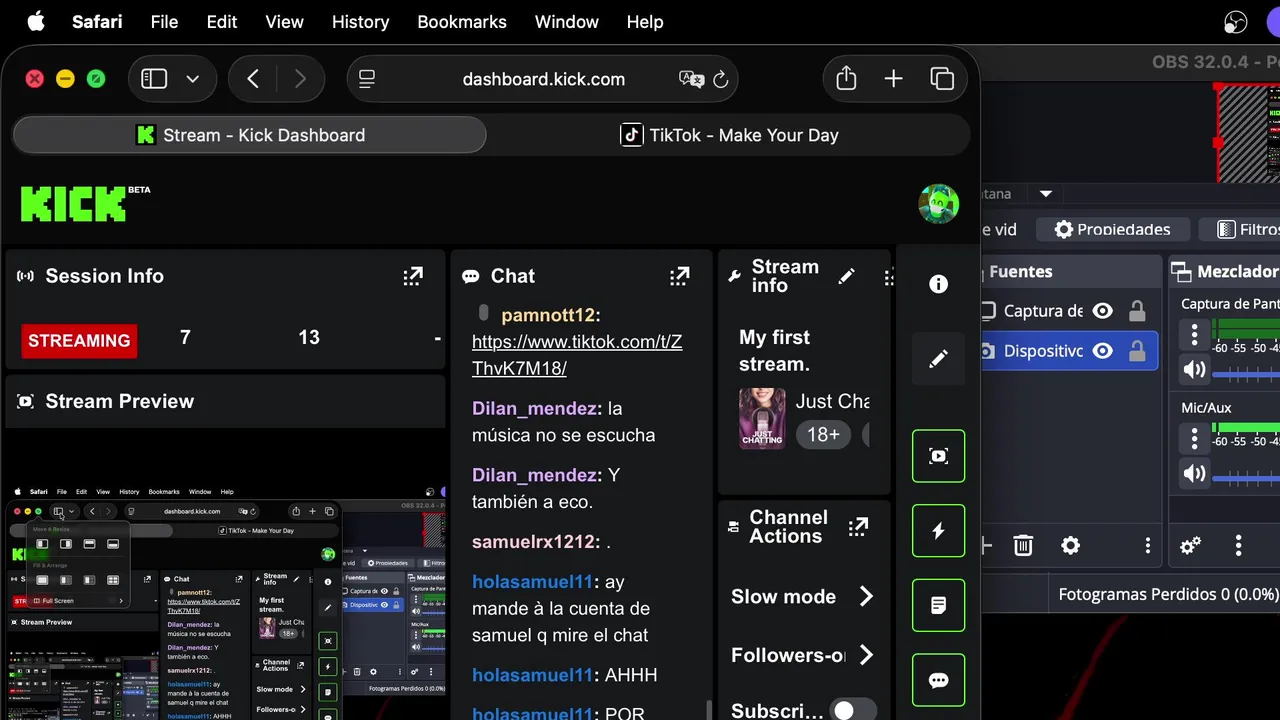Open the Safari share menu
The height and width of the screenshot is (720, 1280).
point(846,78)
